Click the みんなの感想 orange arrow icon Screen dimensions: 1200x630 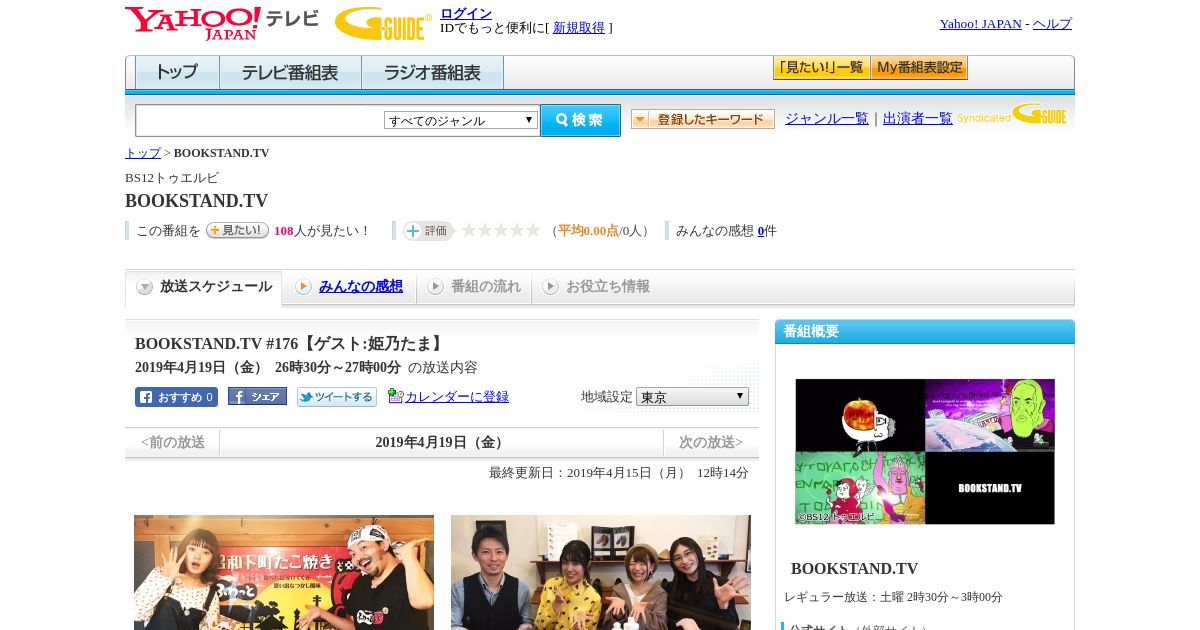click(303, 287)
